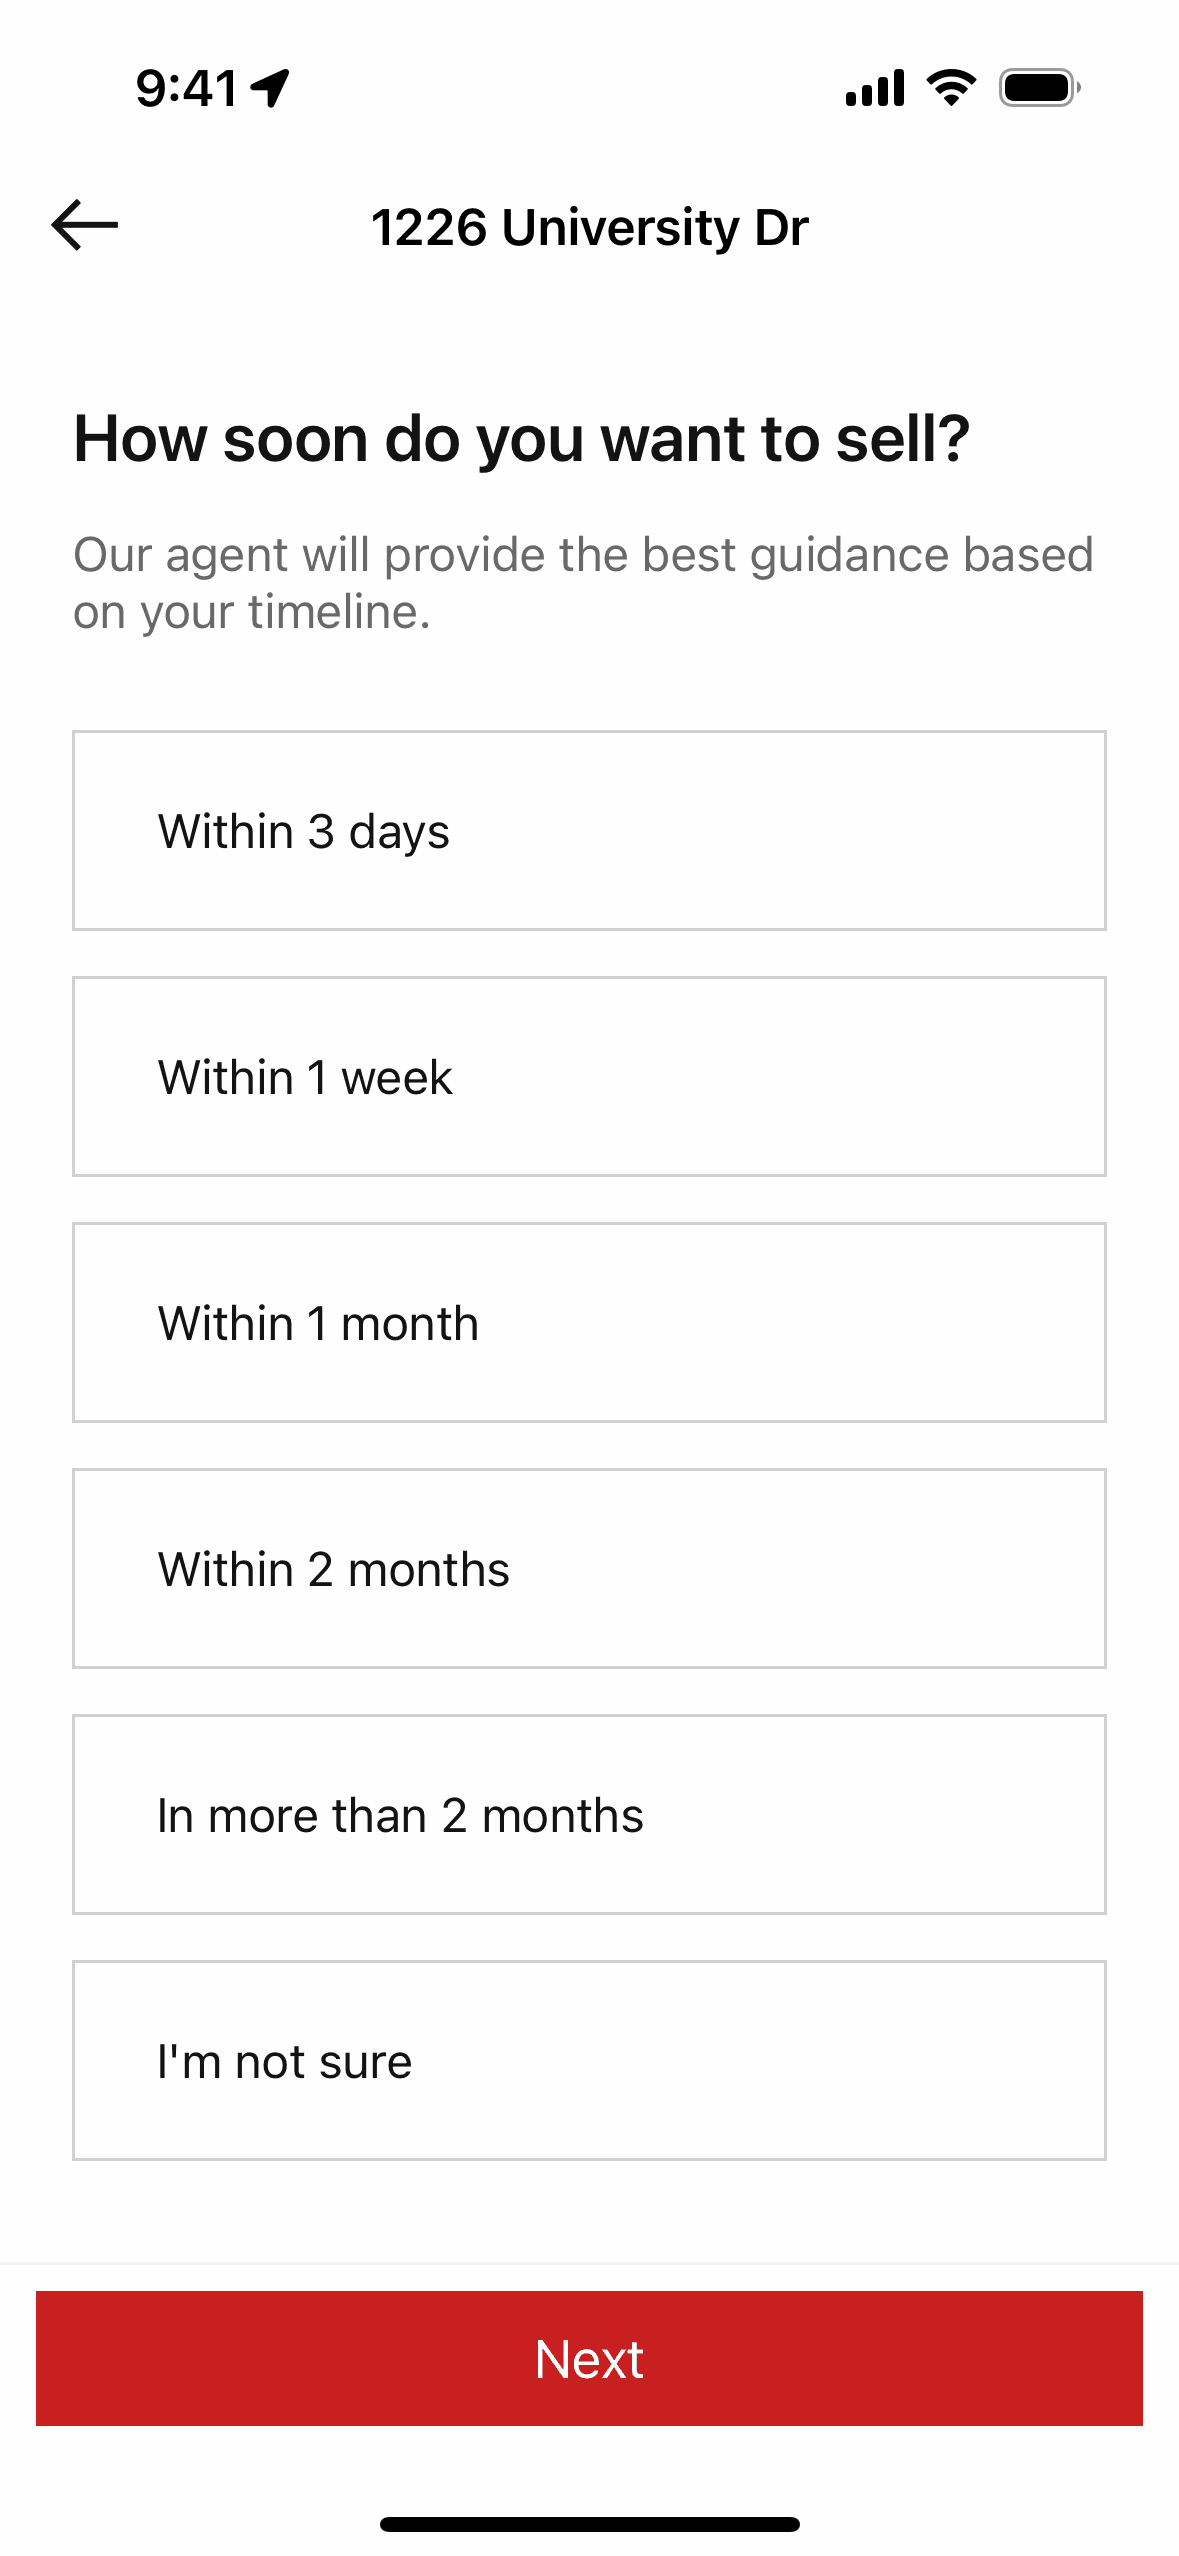Choose In more than 2 months
The width and height of the screenshot is (1179, 2556).
(x=589, y=1815)
